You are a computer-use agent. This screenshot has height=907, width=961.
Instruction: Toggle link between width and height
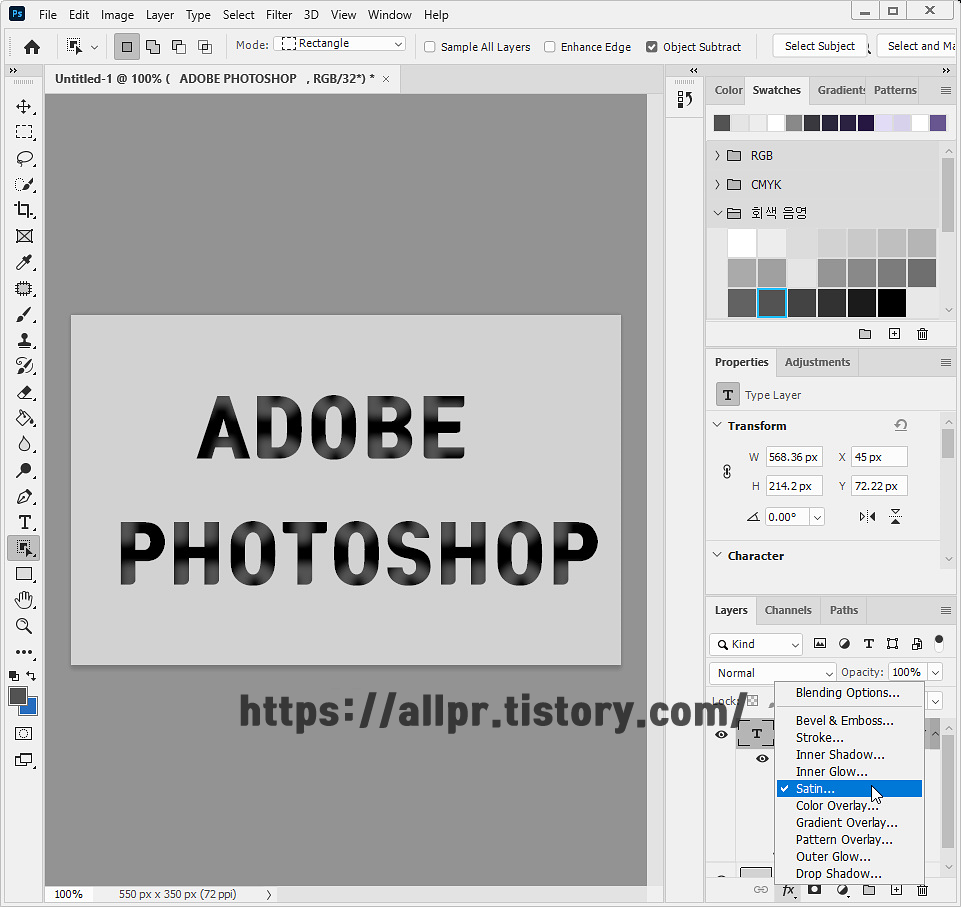[727, 472]
